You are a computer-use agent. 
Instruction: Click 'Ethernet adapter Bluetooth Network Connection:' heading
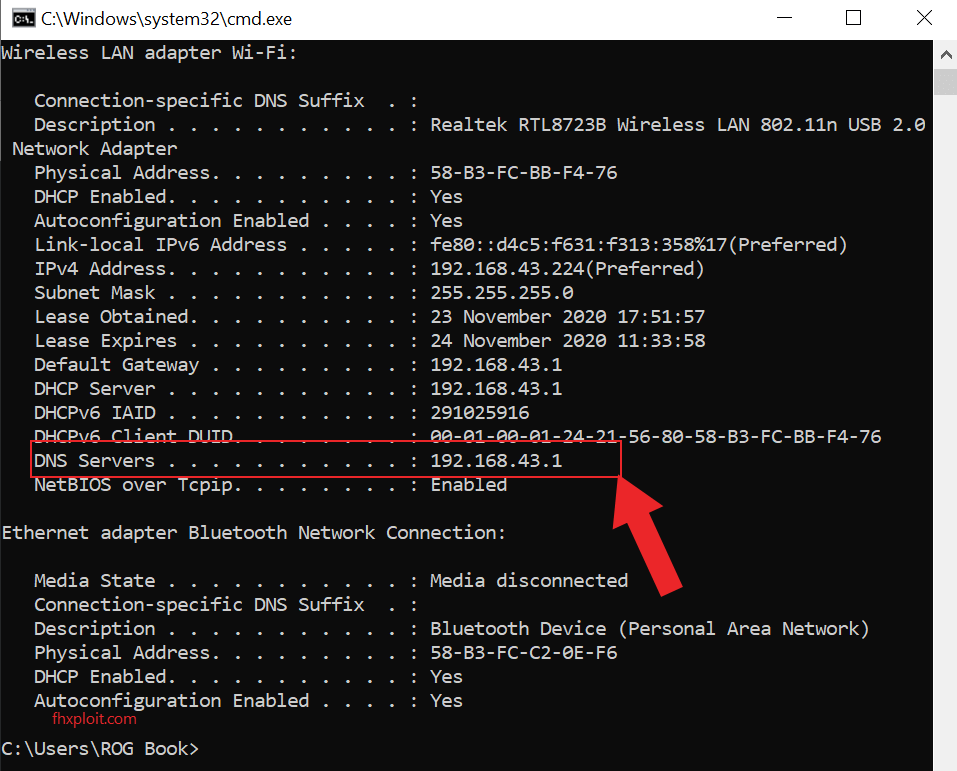254,533
